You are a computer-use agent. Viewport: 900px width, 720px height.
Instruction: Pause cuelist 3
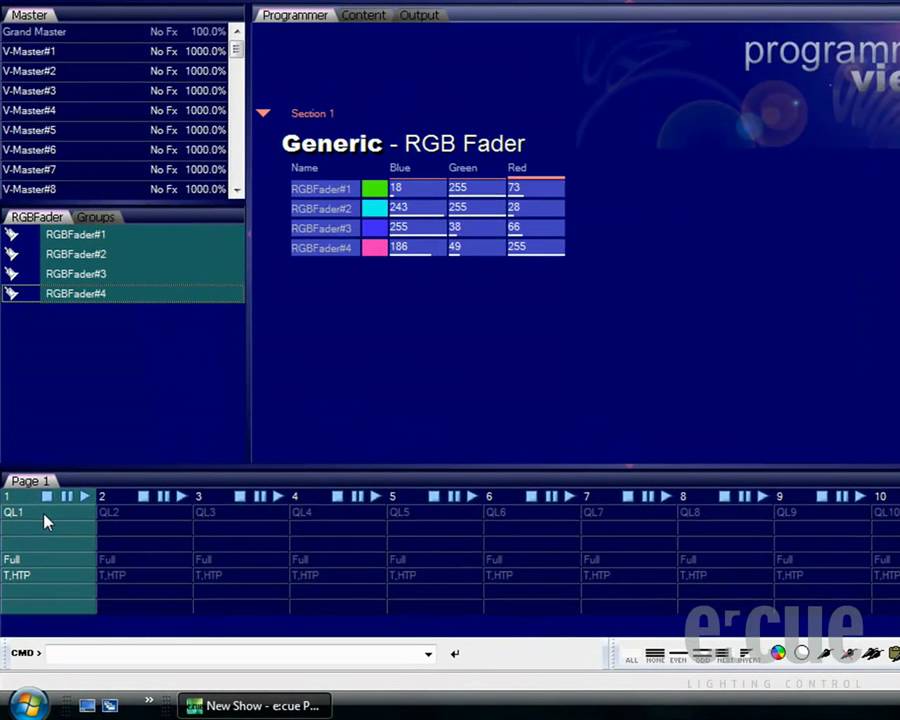point(260,496)
